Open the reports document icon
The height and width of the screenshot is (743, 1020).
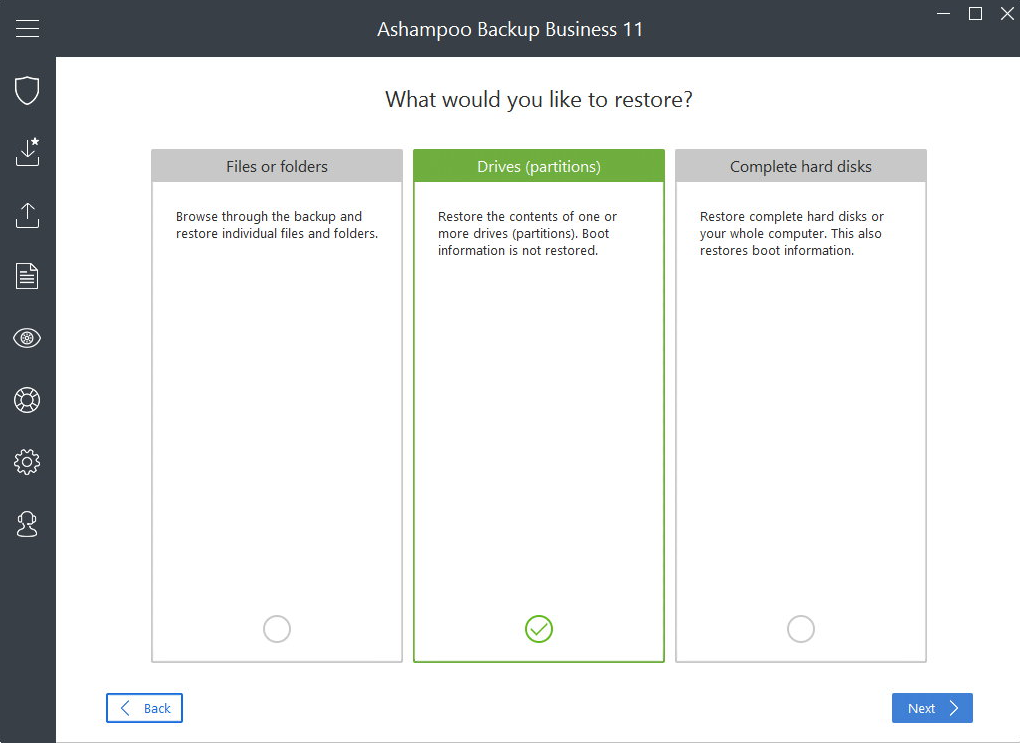click(27, 276)
